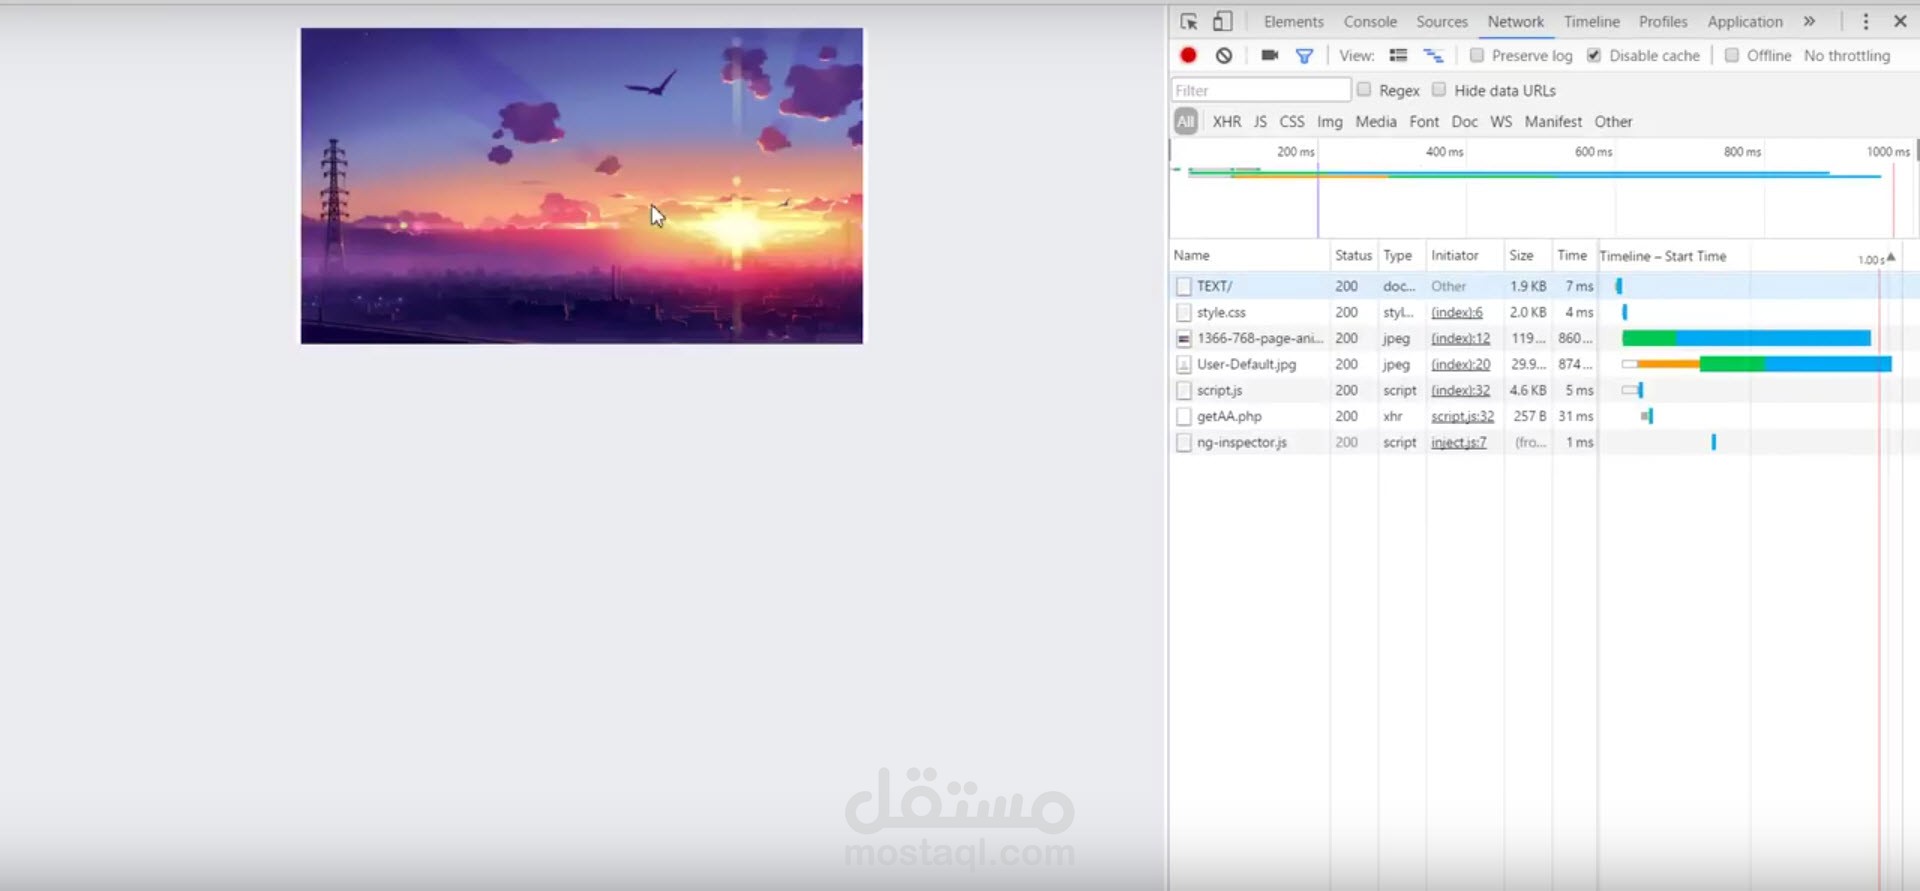Open the Timeline tab
The image size is (1920, 891).
coord(1592,21)
